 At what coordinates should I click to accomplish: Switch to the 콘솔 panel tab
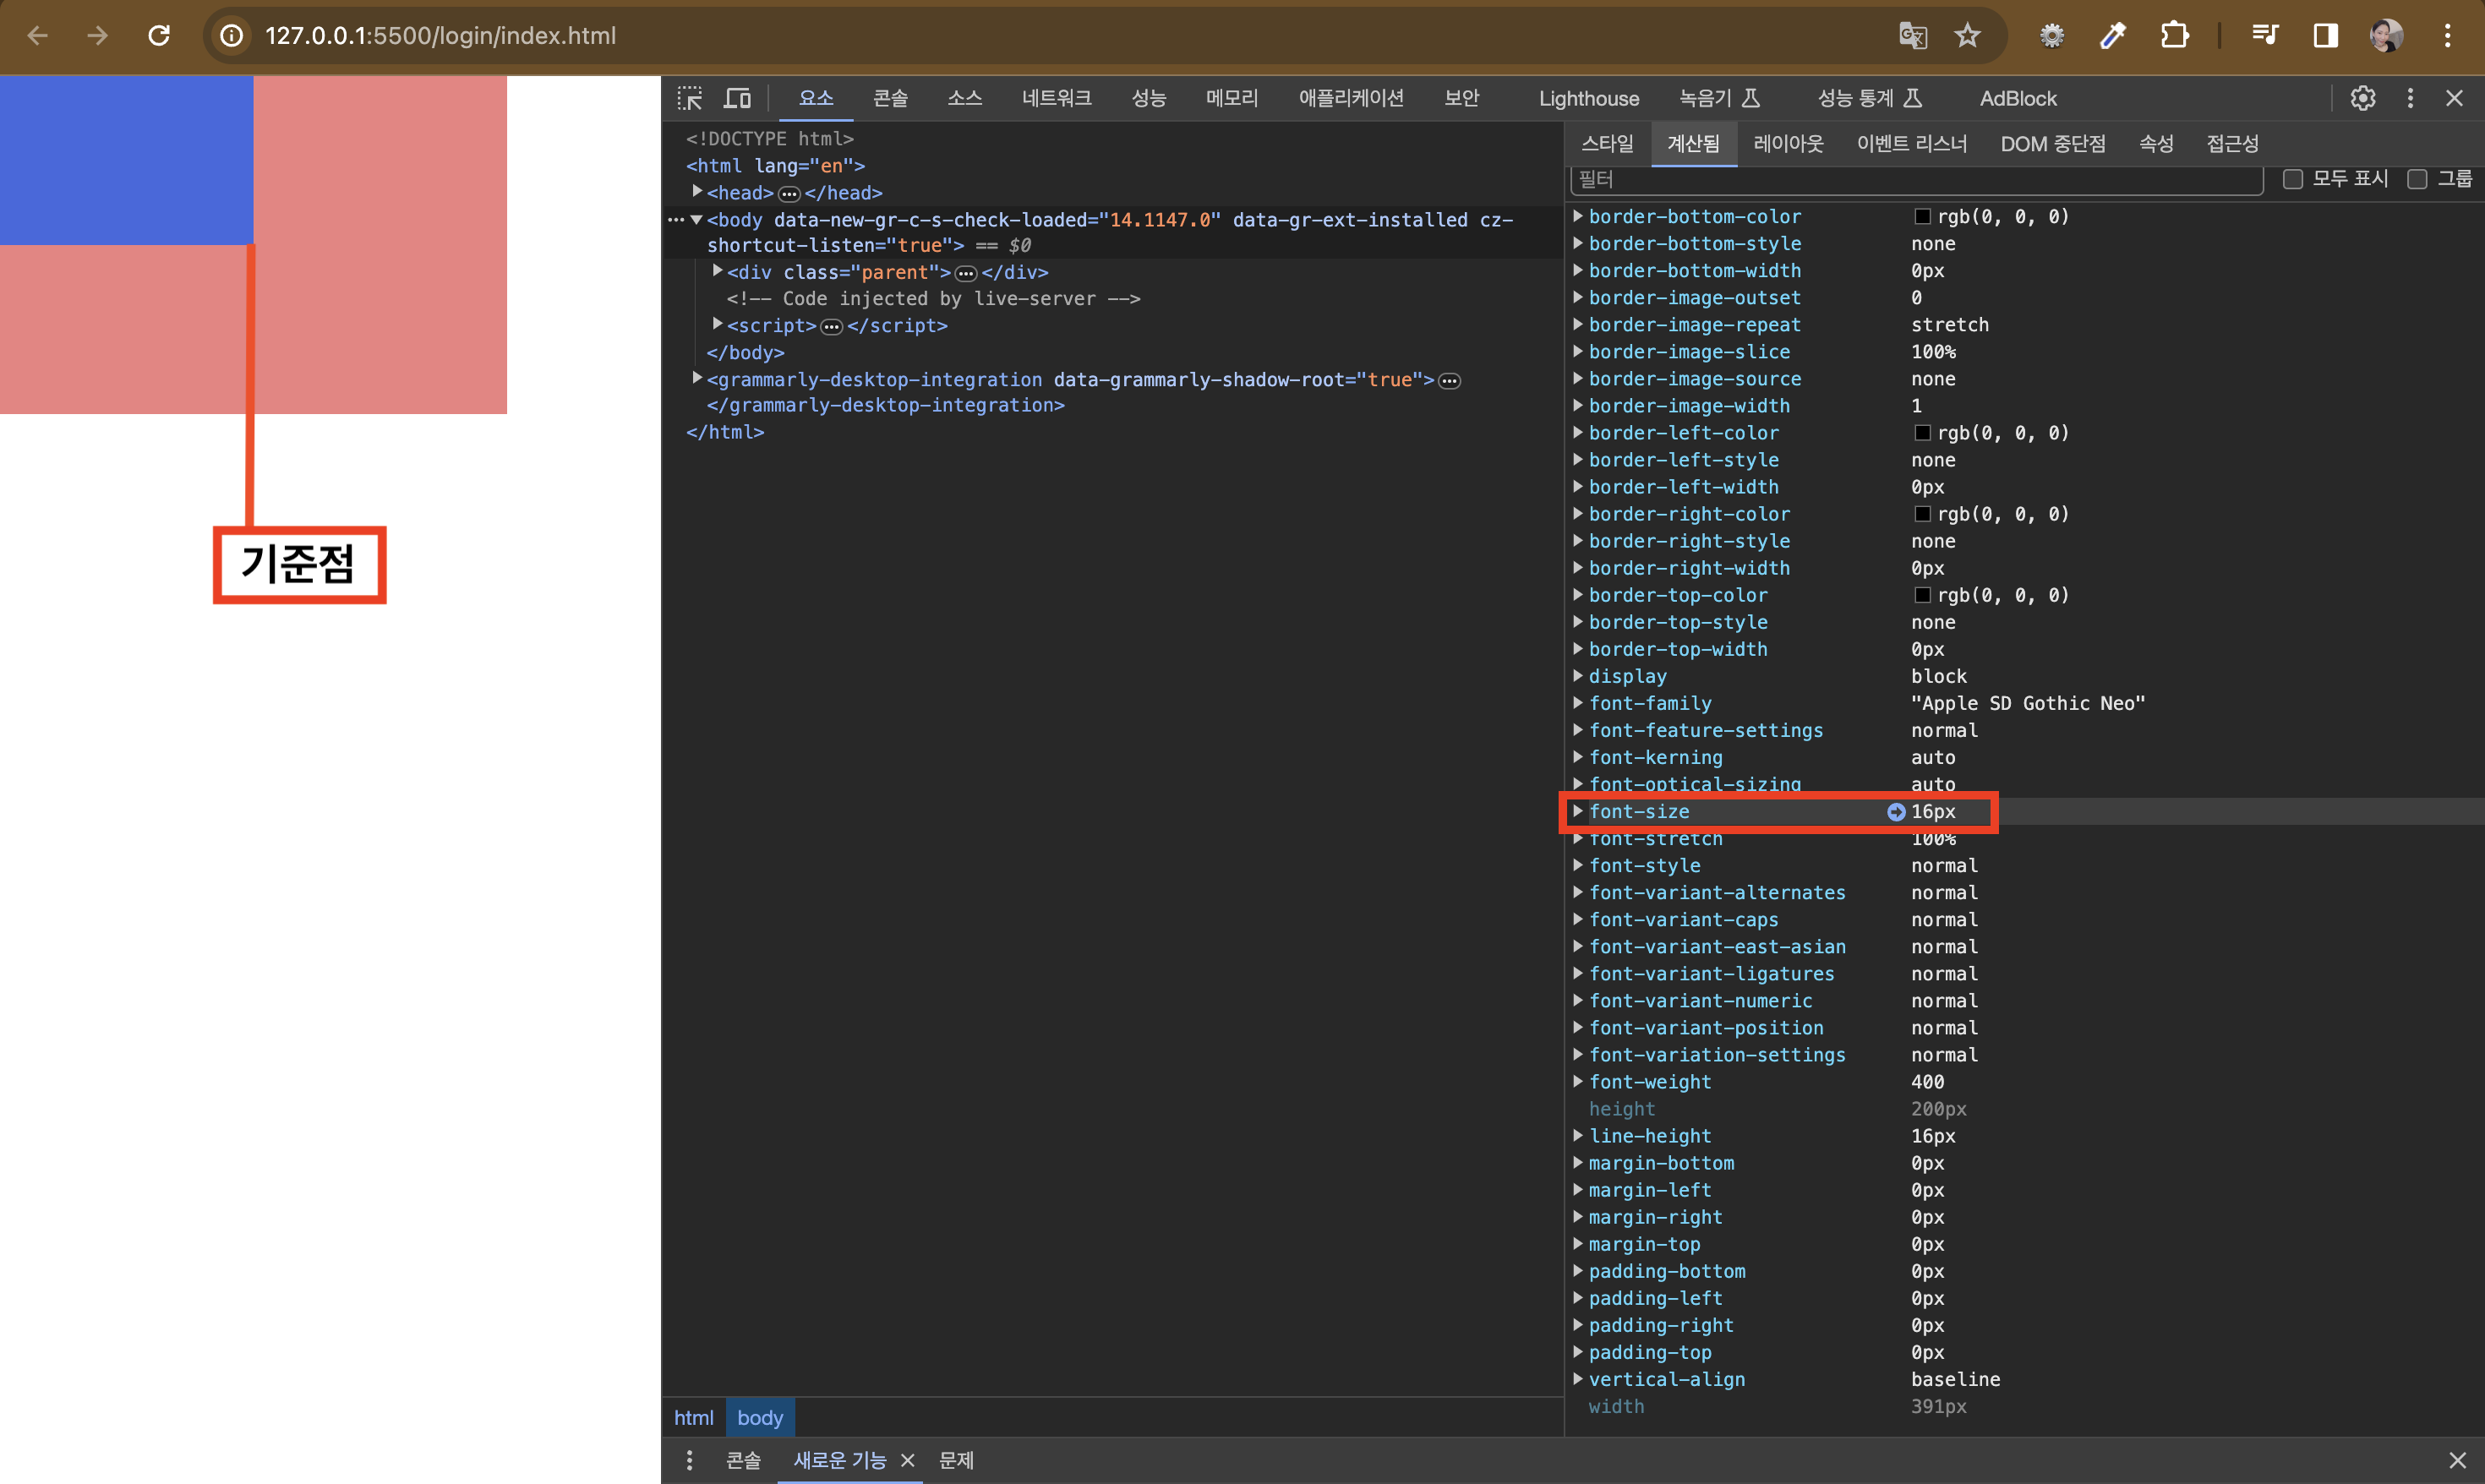tap(889, 98)
